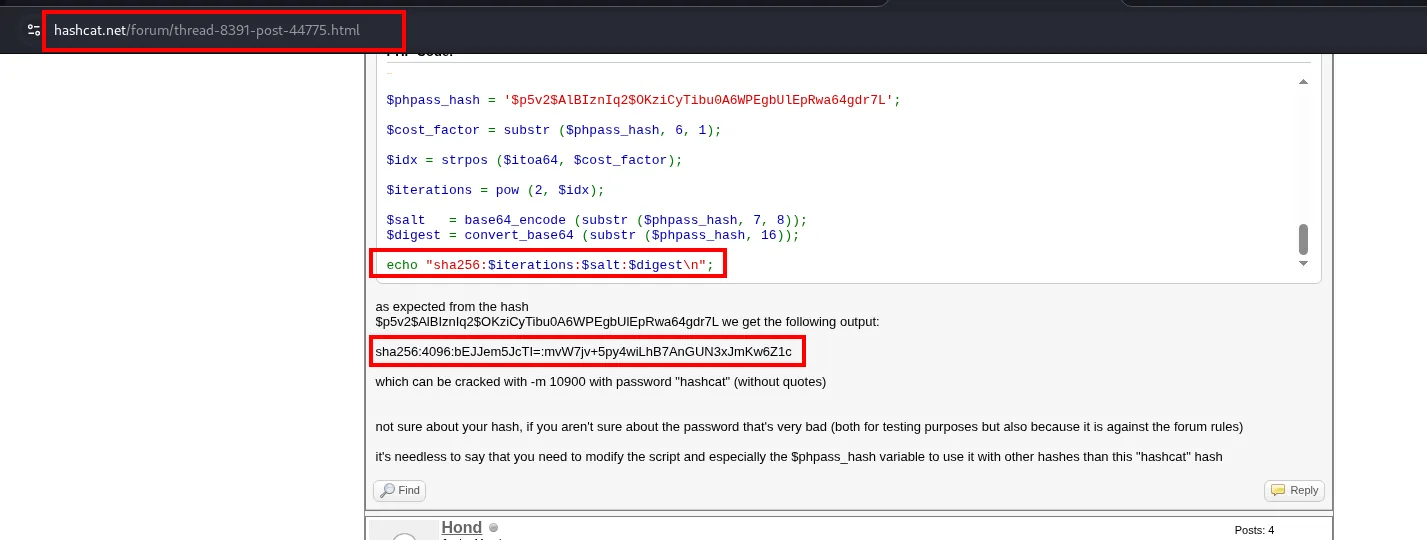Click Hond's offline status indicator dot
This screenshot has height=540, width=1427.
(493, 528)
